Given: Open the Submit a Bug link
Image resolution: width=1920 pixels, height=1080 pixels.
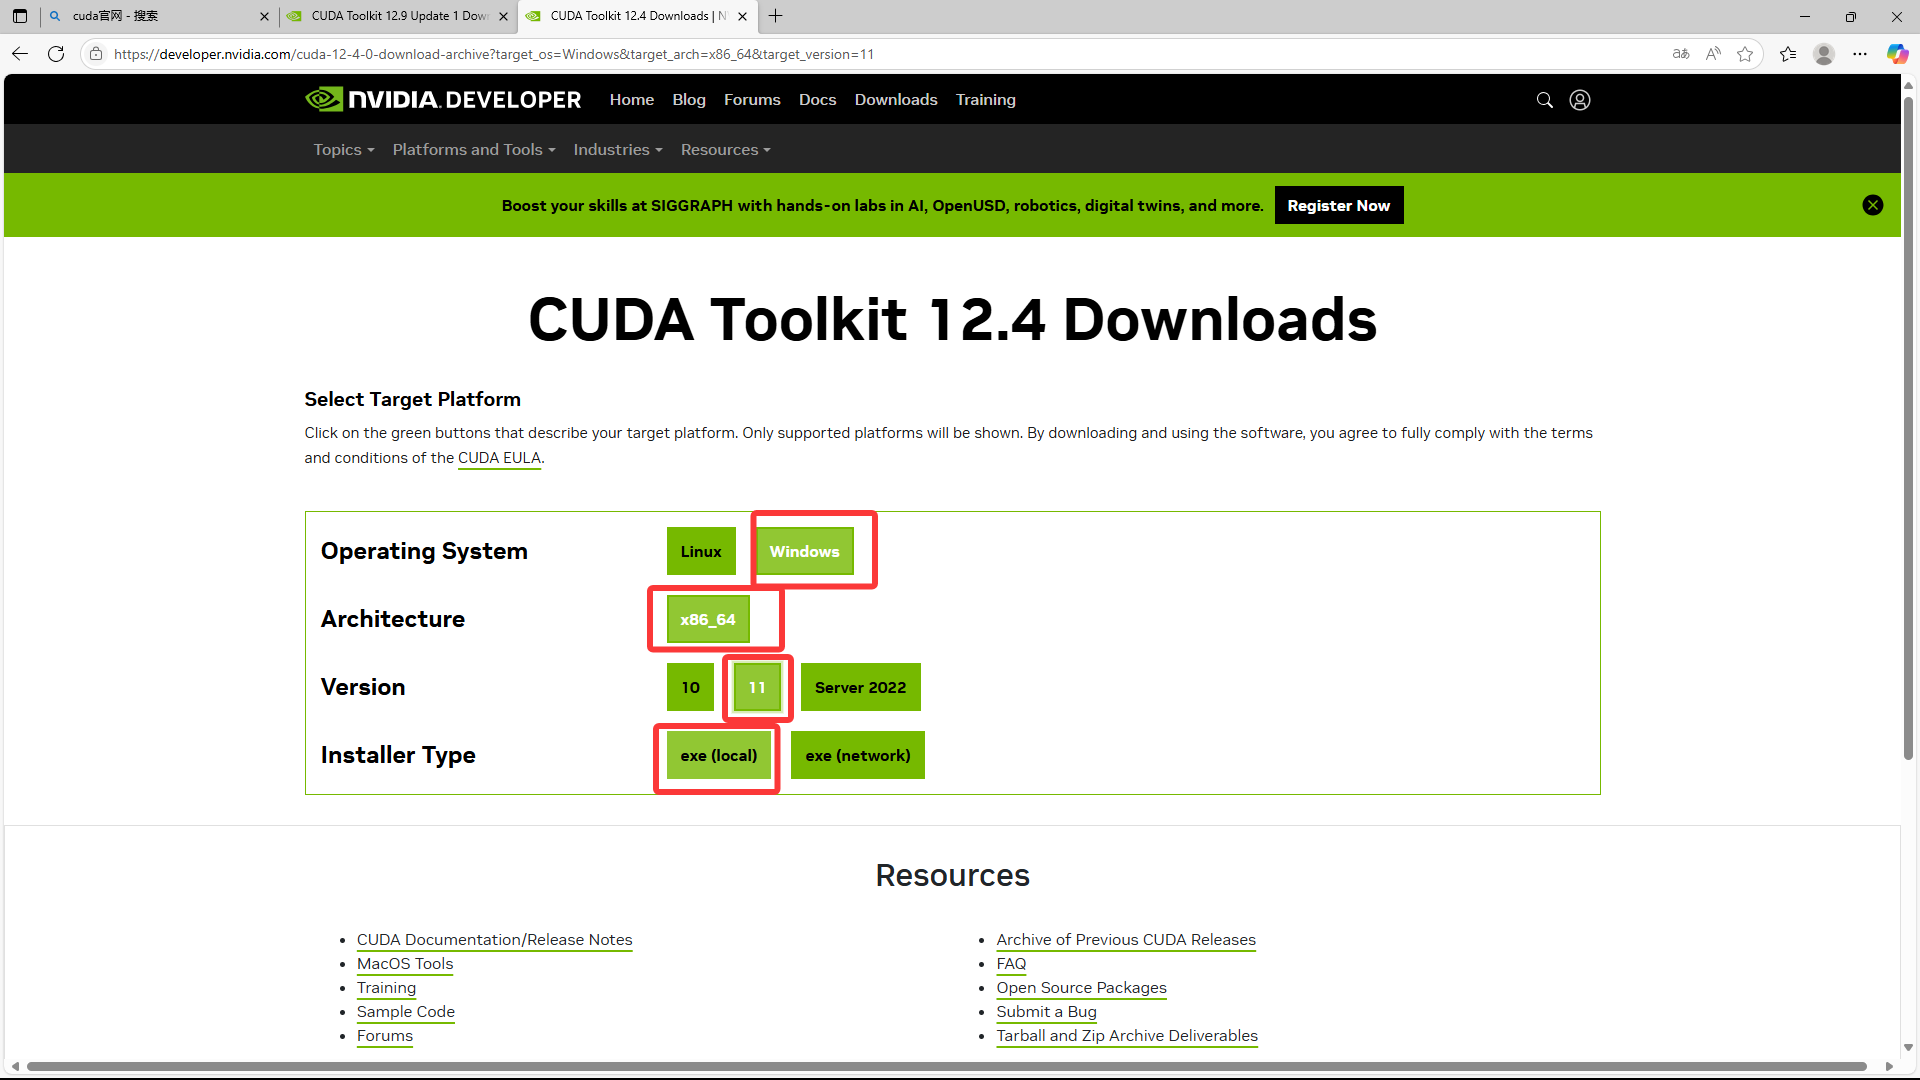Looking at the screenshot, I should pos(1046,1012).
